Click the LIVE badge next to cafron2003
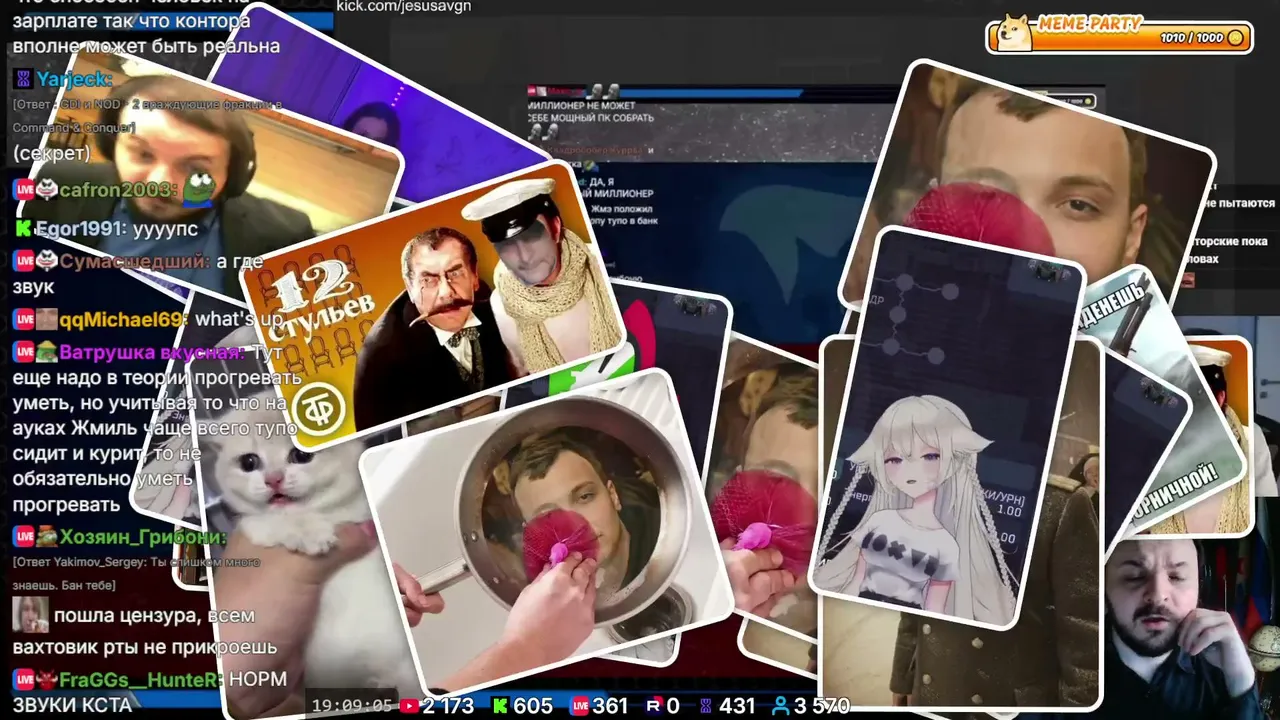Viewport: 1280px width, 720px height. [23, 189]
